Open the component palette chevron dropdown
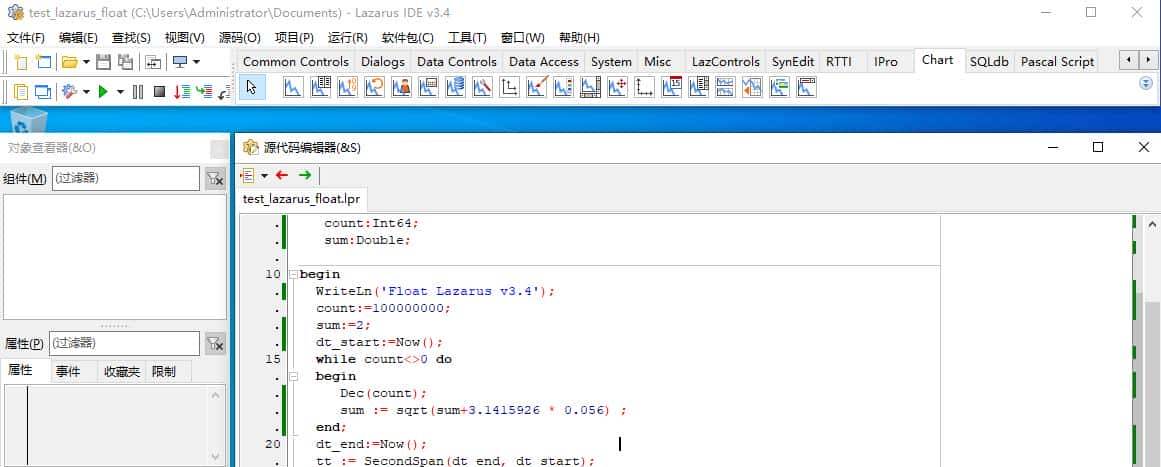 click(1145, 84)
